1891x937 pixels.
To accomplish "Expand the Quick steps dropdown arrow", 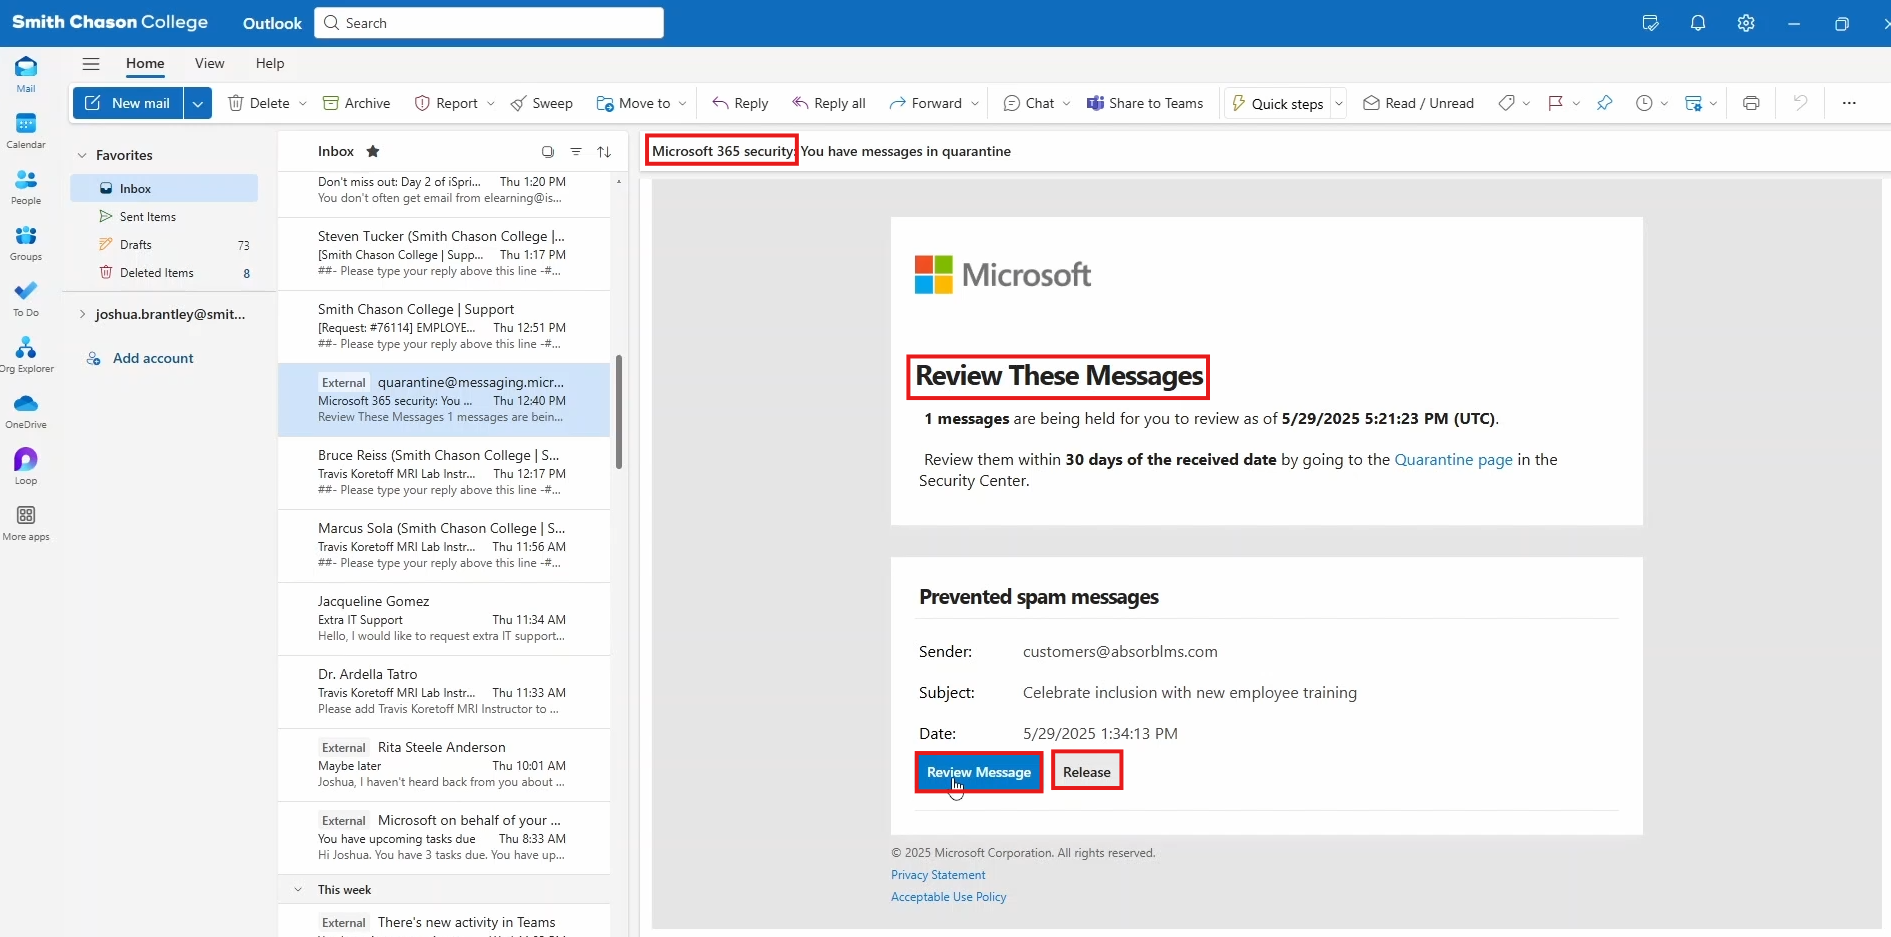I will click(1339, 103).
